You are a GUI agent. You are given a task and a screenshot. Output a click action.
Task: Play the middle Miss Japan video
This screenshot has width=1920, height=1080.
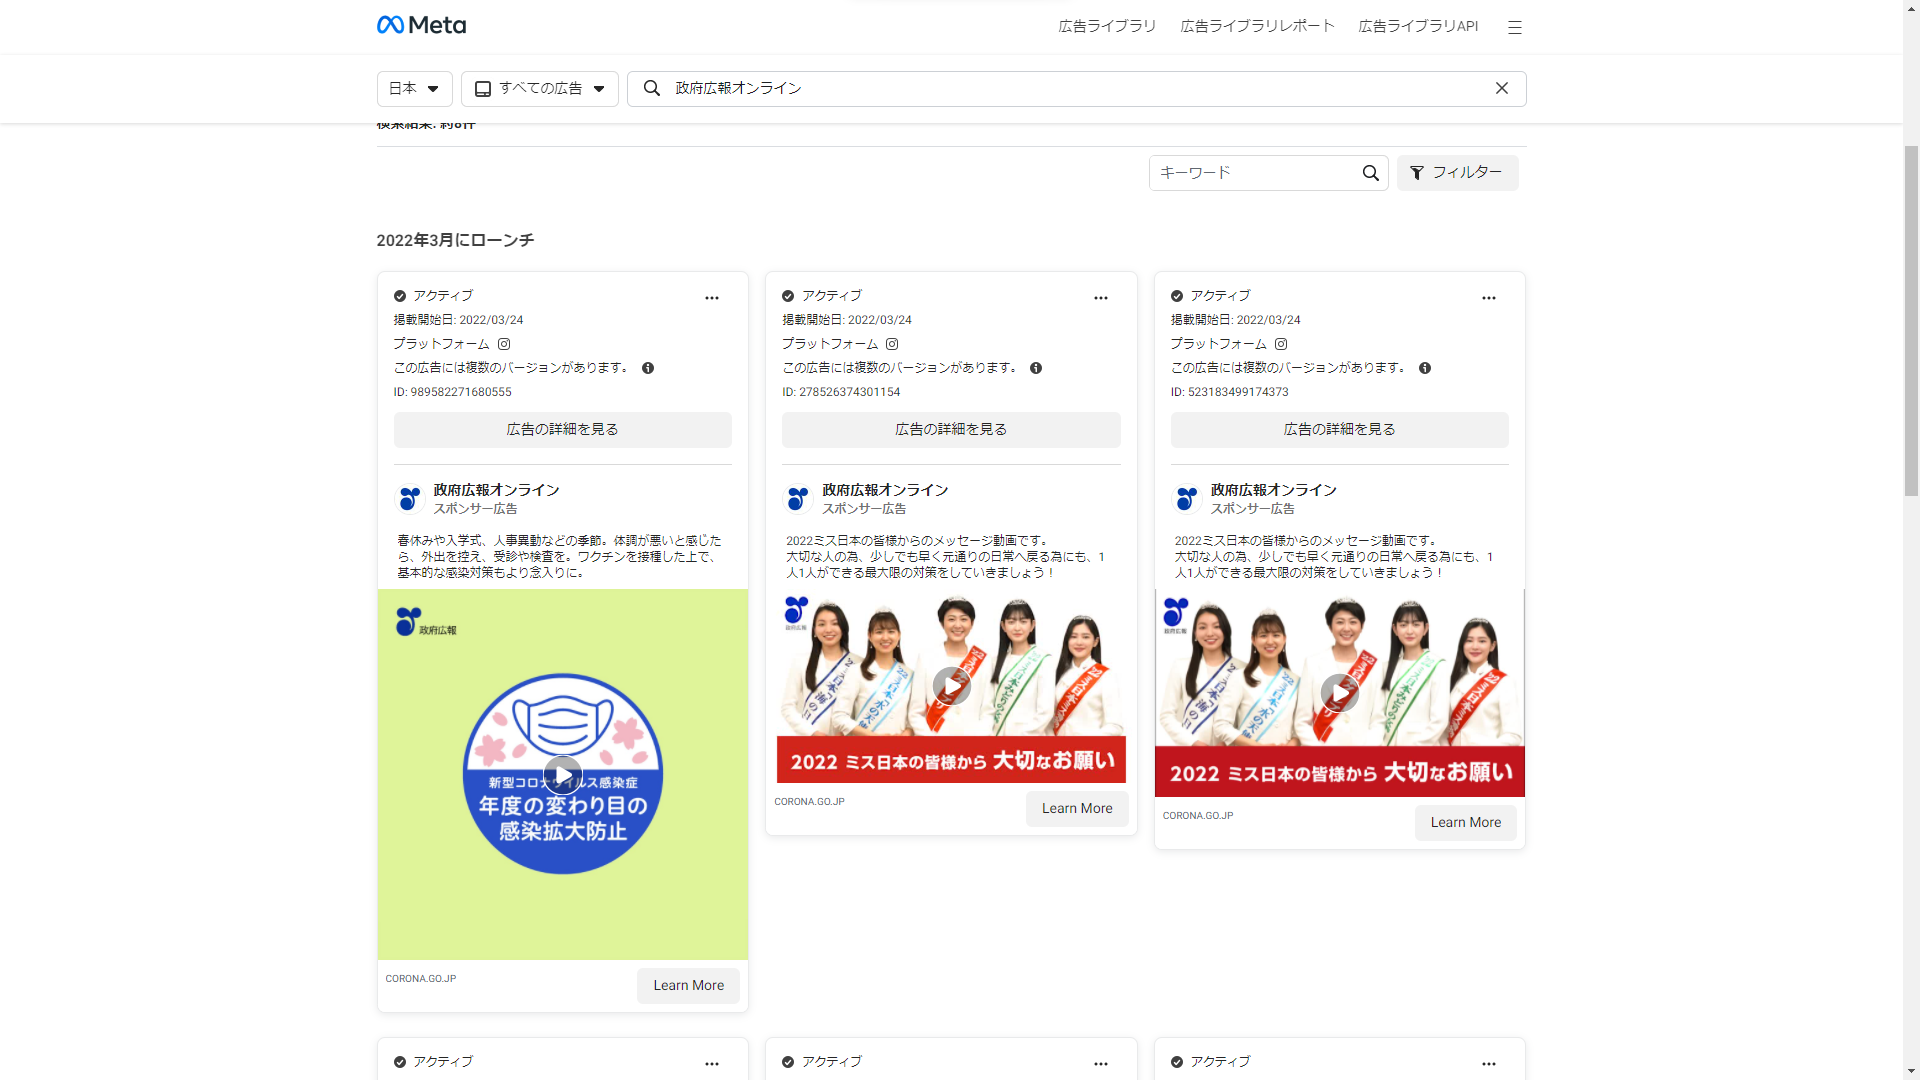coord(951,686)
